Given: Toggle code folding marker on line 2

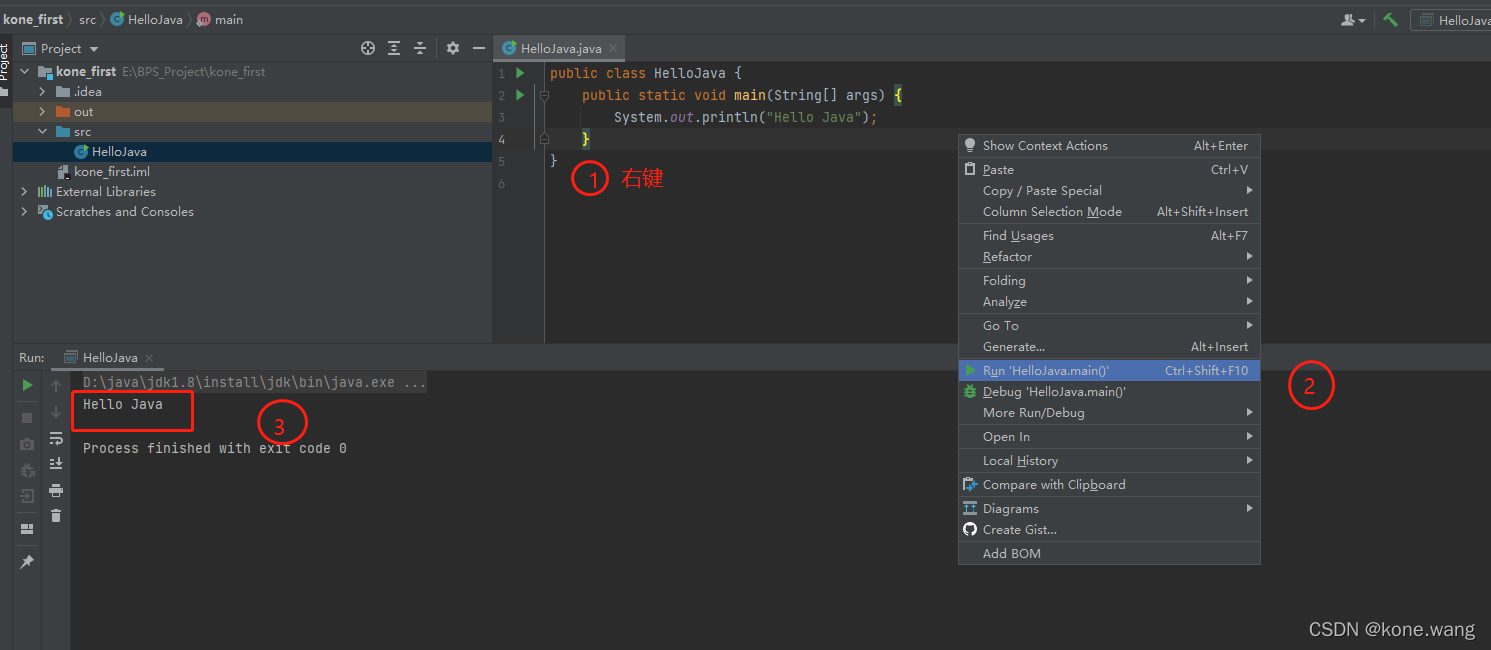Looking at the screenshot, I should point(544,96).
